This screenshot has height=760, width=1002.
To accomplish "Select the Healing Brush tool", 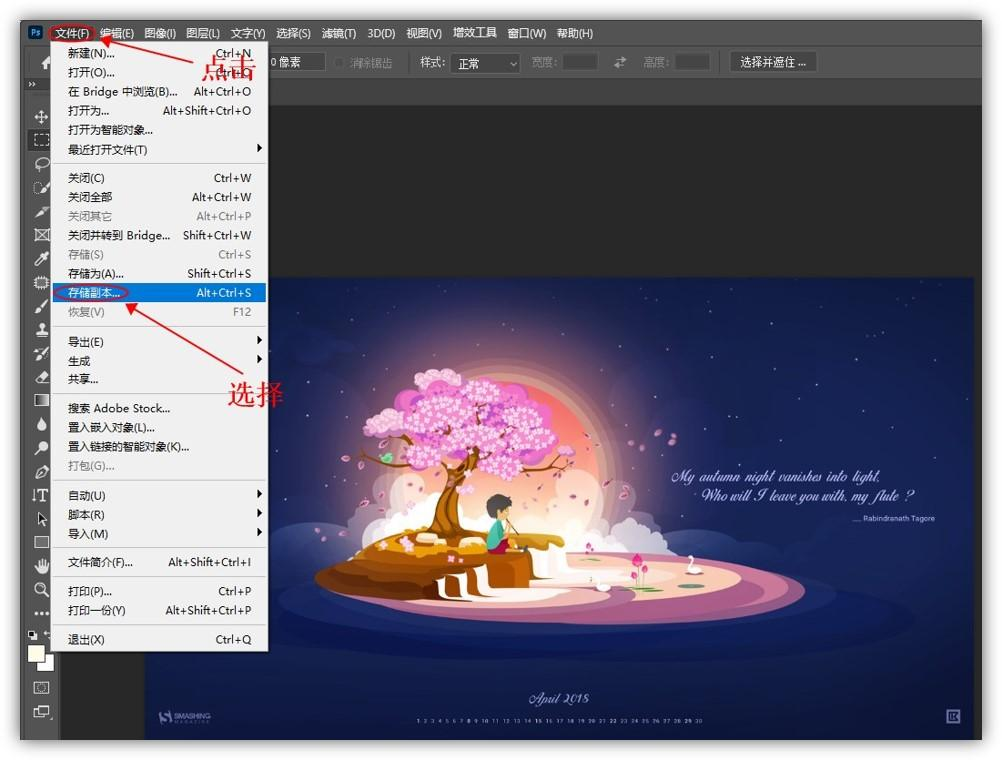I will (42, 282).
